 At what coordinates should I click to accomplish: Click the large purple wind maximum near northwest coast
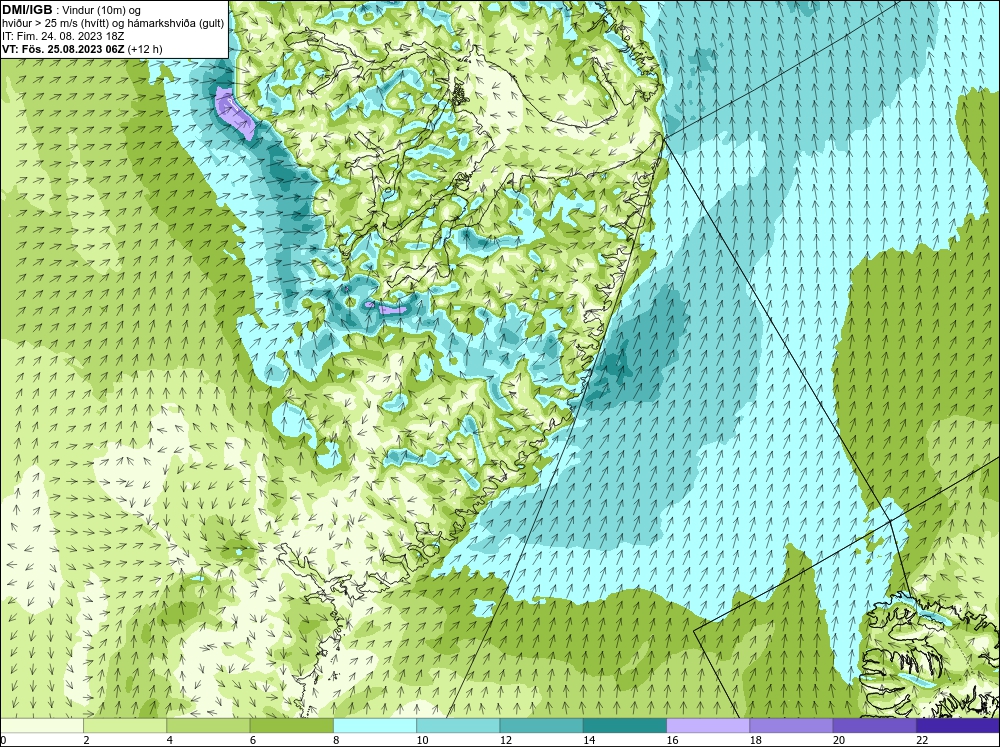point(234,113)
